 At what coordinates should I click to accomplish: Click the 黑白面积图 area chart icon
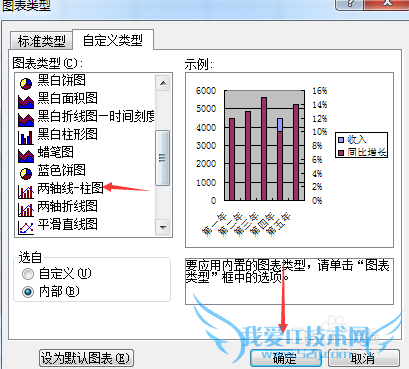(x=26, y=101)
